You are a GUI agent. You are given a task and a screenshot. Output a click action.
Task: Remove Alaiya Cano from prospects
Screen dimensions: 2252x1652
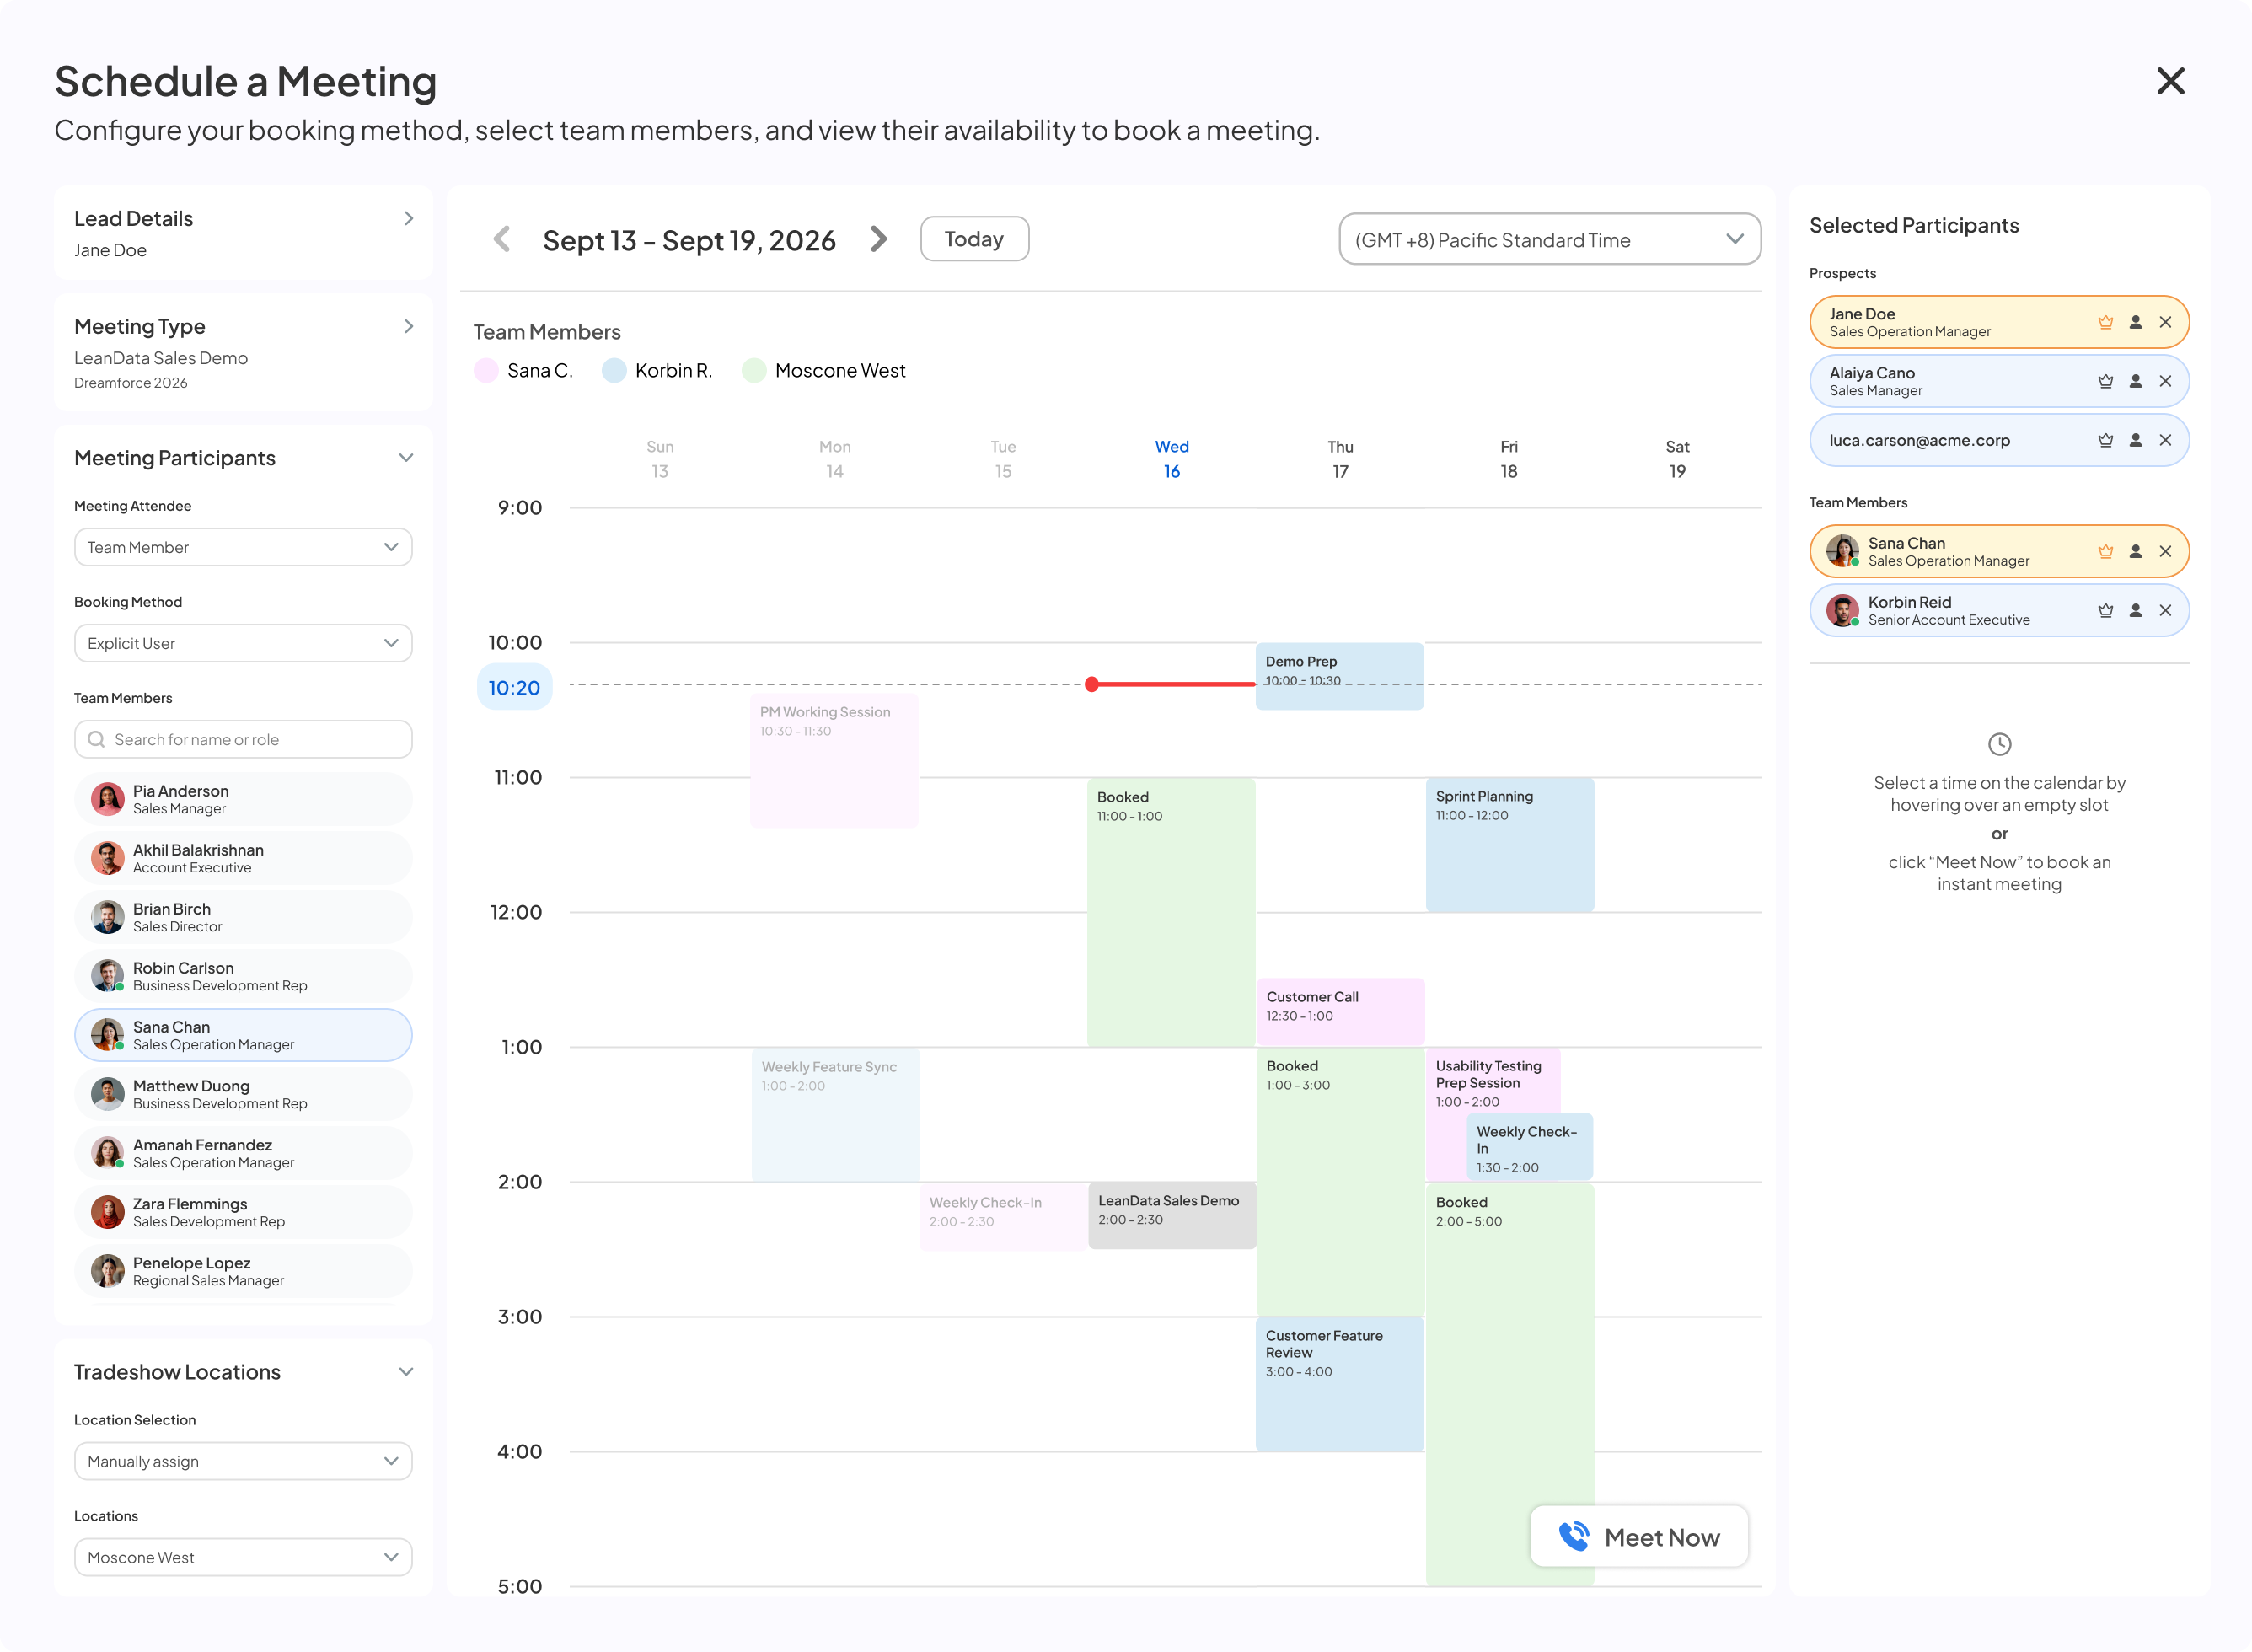click(x=2165, y=381)
